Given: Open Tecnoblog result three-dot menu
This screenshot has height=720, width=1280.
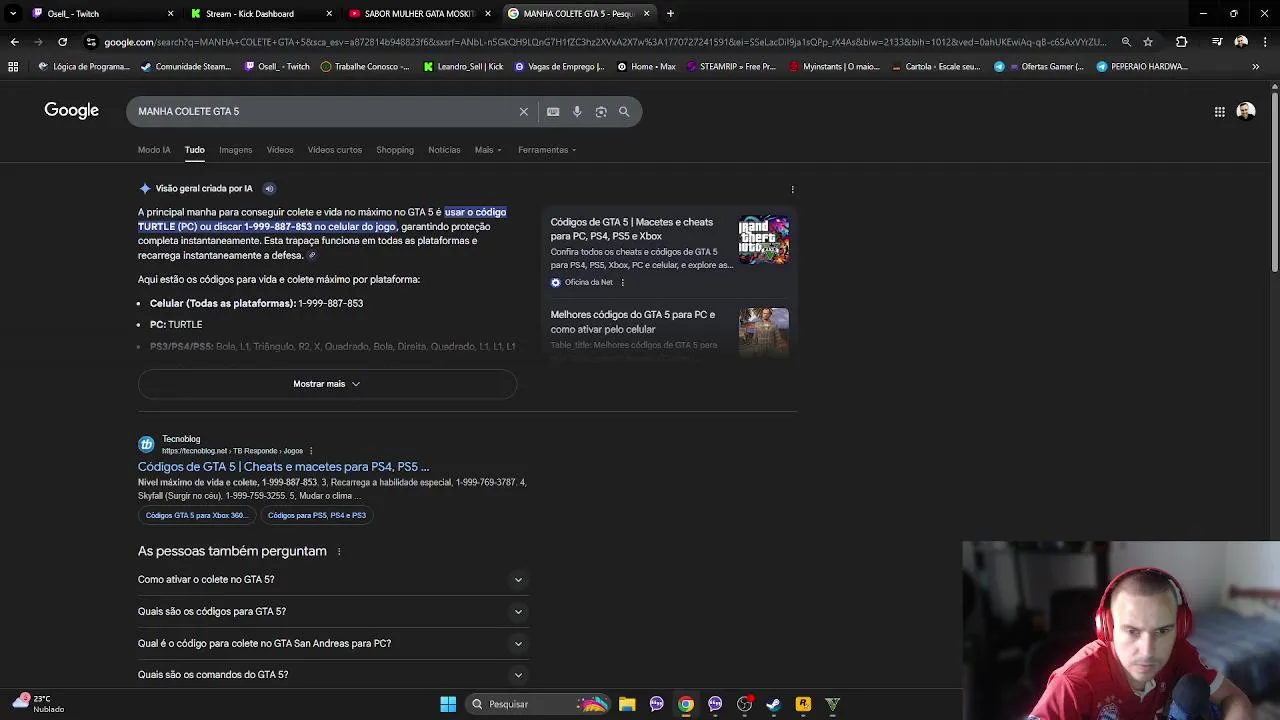Looking at the screenshot, I should click(x=312, y=451).
